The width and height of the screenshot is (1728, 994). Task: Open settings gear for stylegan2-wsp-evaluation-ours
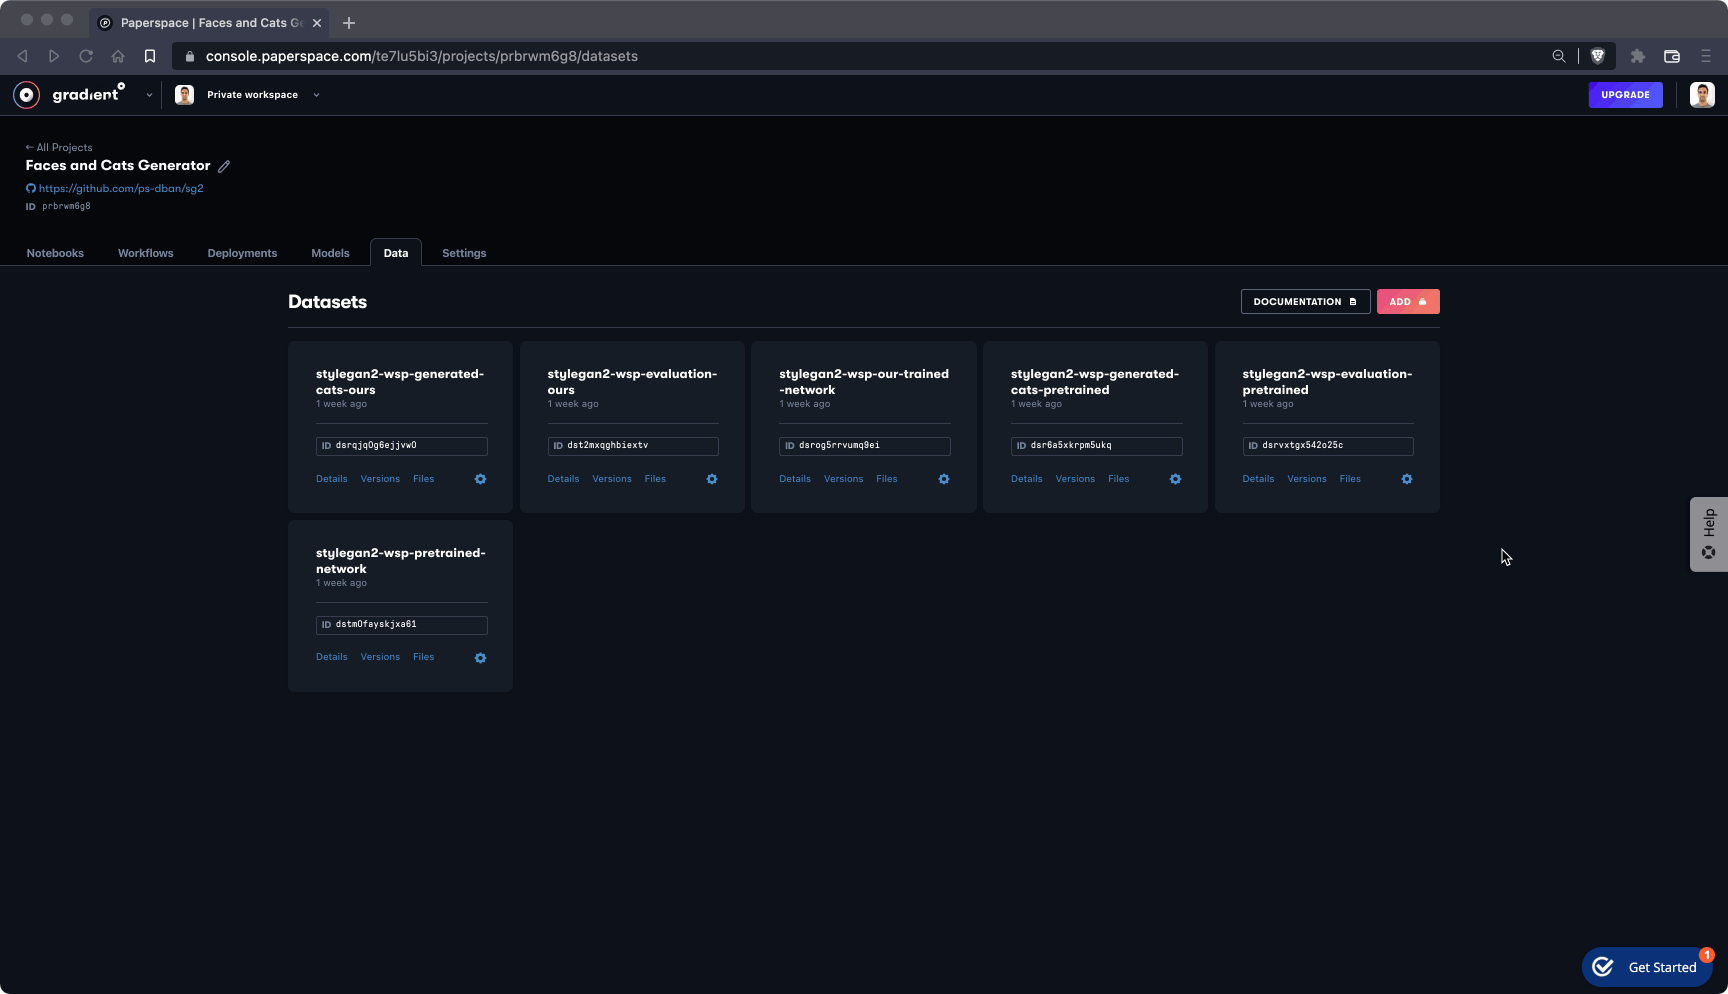pyautogui.click(x=712, y=479)
